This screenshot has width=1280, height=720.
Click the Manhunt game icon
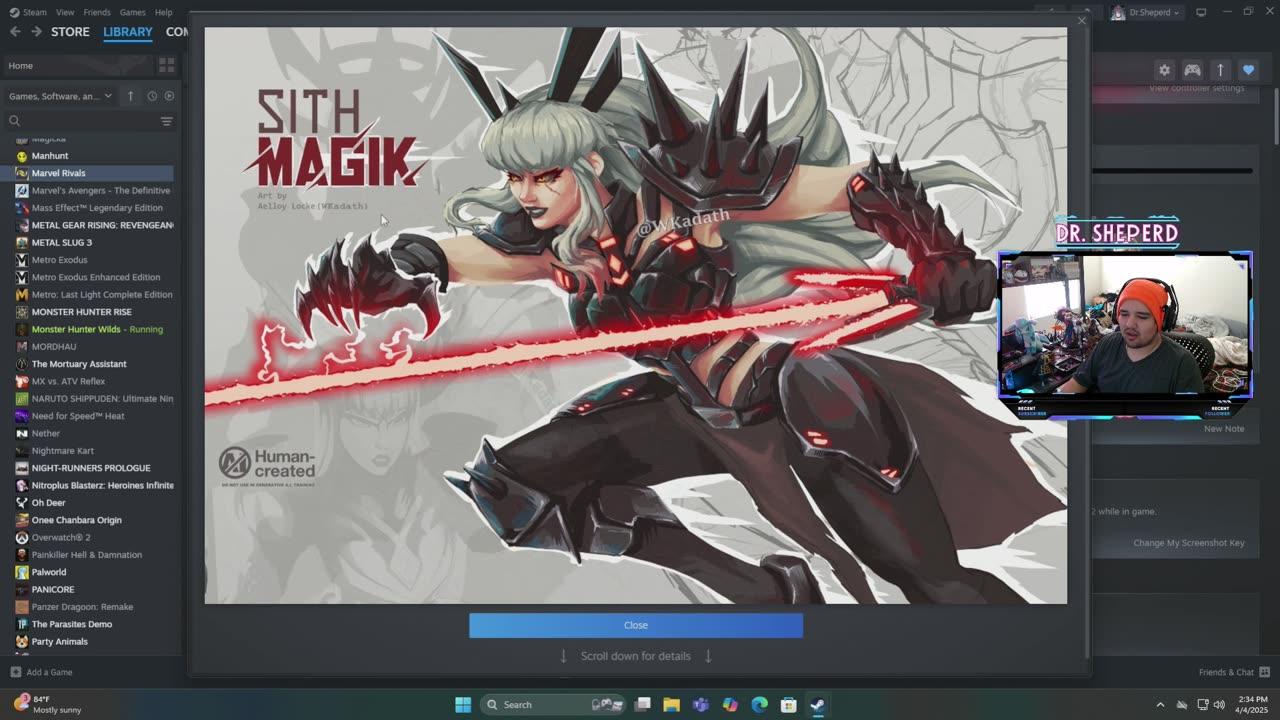pos(22,156)
